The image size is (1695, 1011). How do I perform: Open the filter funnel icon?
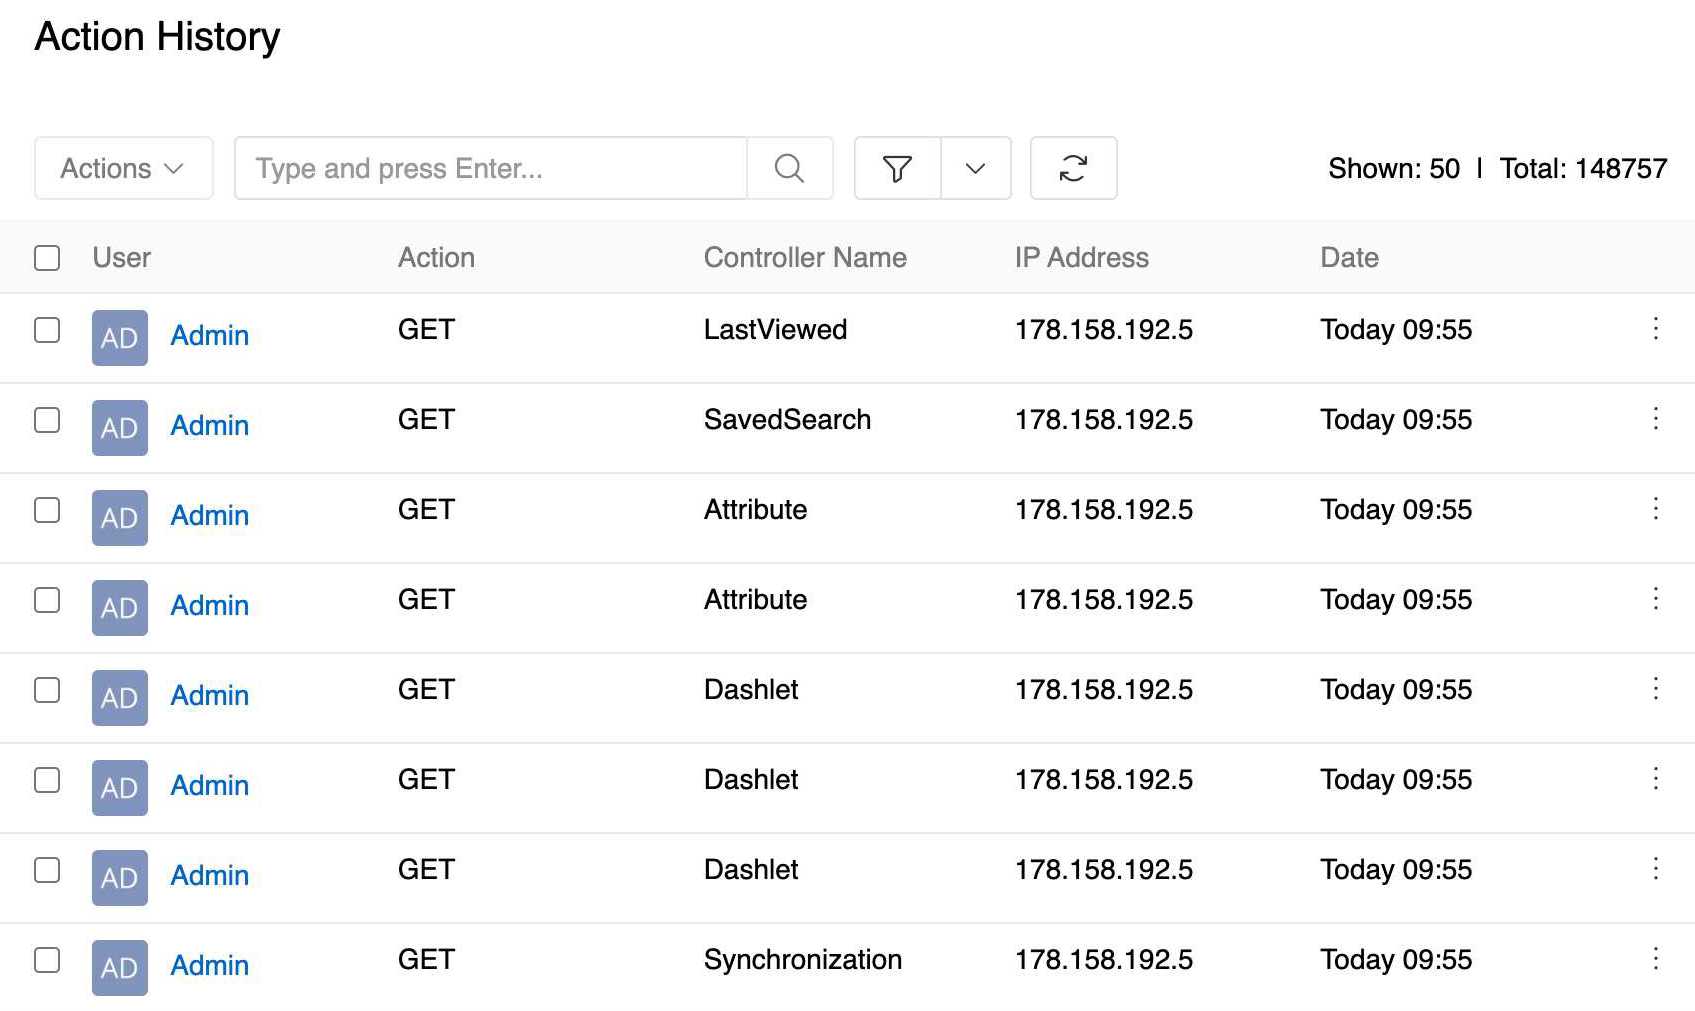click(897, 168)
